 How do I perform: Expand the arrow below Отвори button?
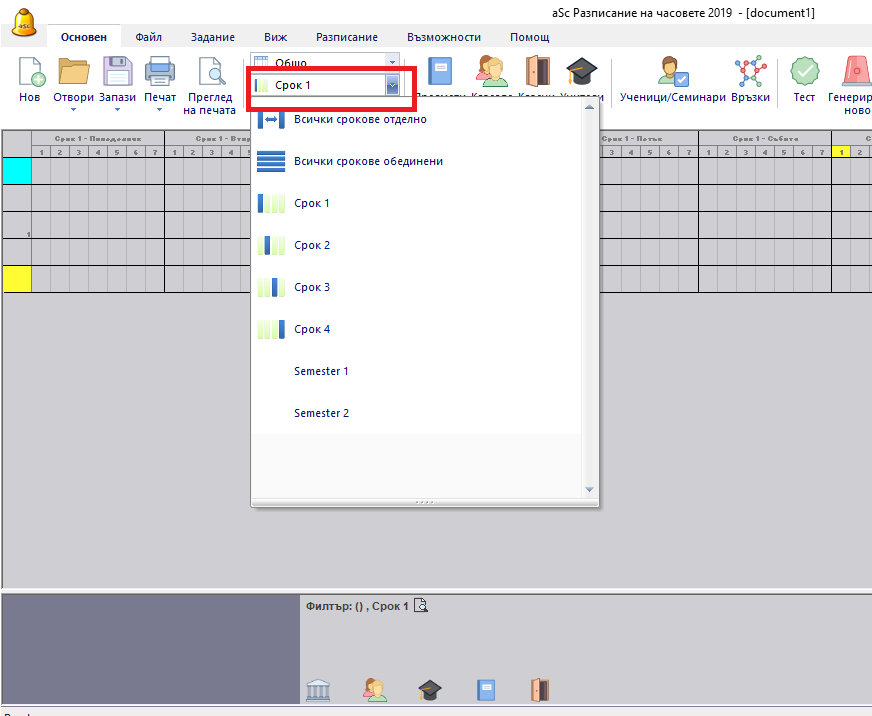[x=74, y=110]
